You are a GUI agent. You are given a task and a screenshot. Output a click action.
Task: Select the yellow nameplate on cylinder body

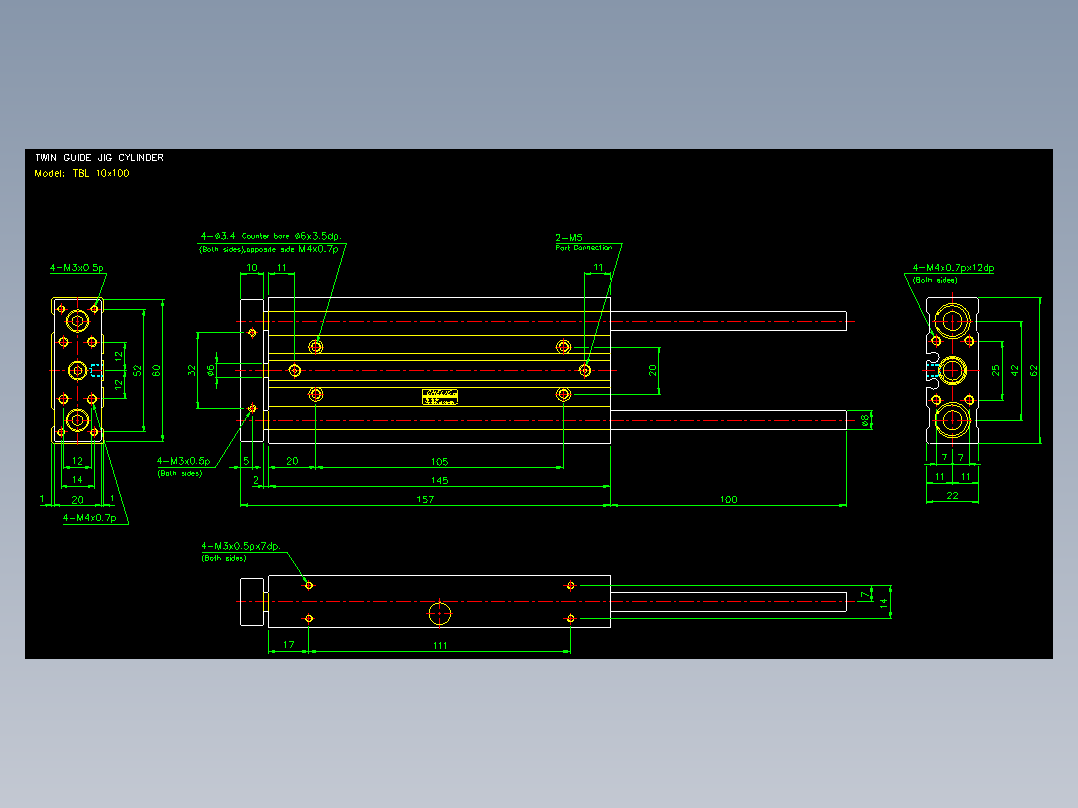point(440,397)
